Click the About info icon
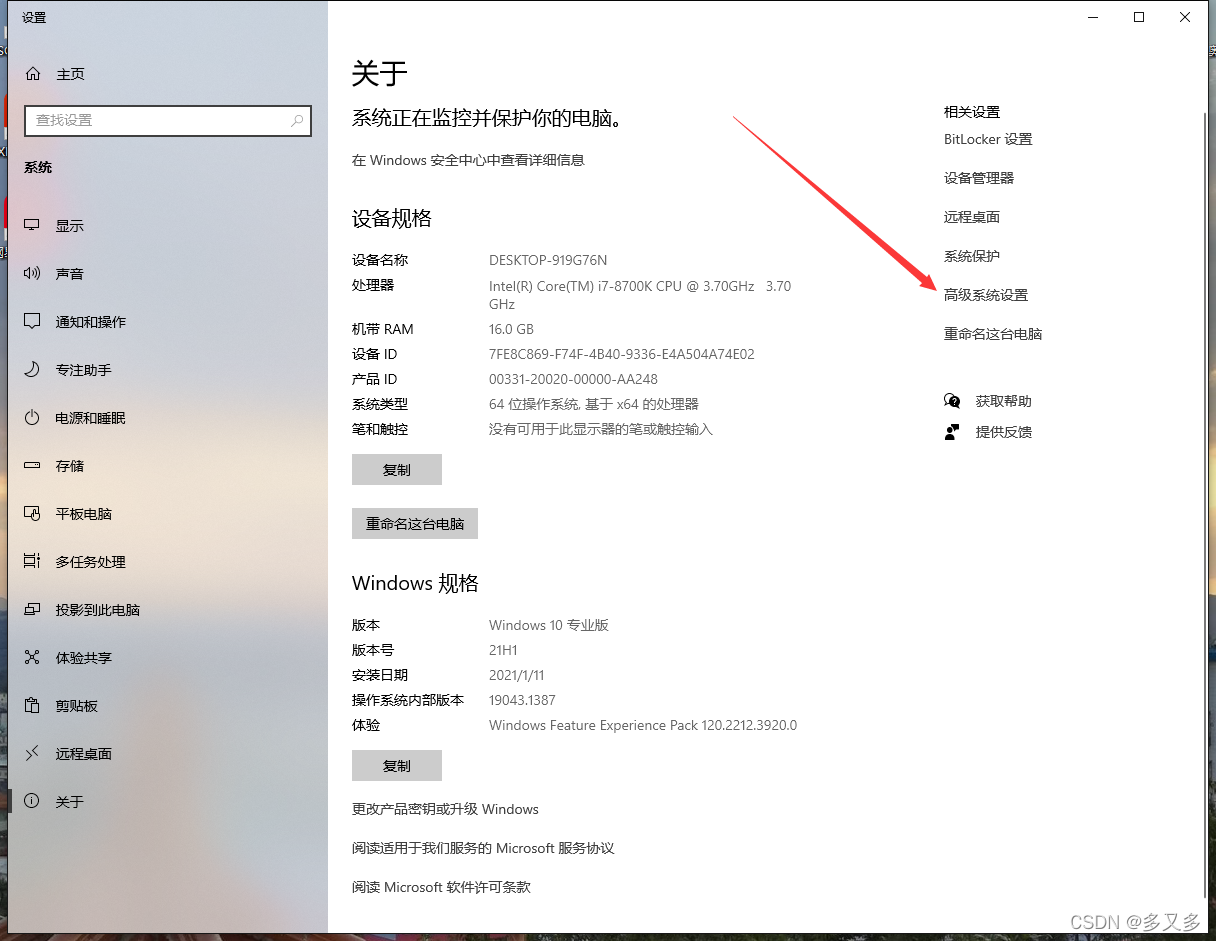The width and height of the screenshot is (1216, 941). tap(33, 802)
